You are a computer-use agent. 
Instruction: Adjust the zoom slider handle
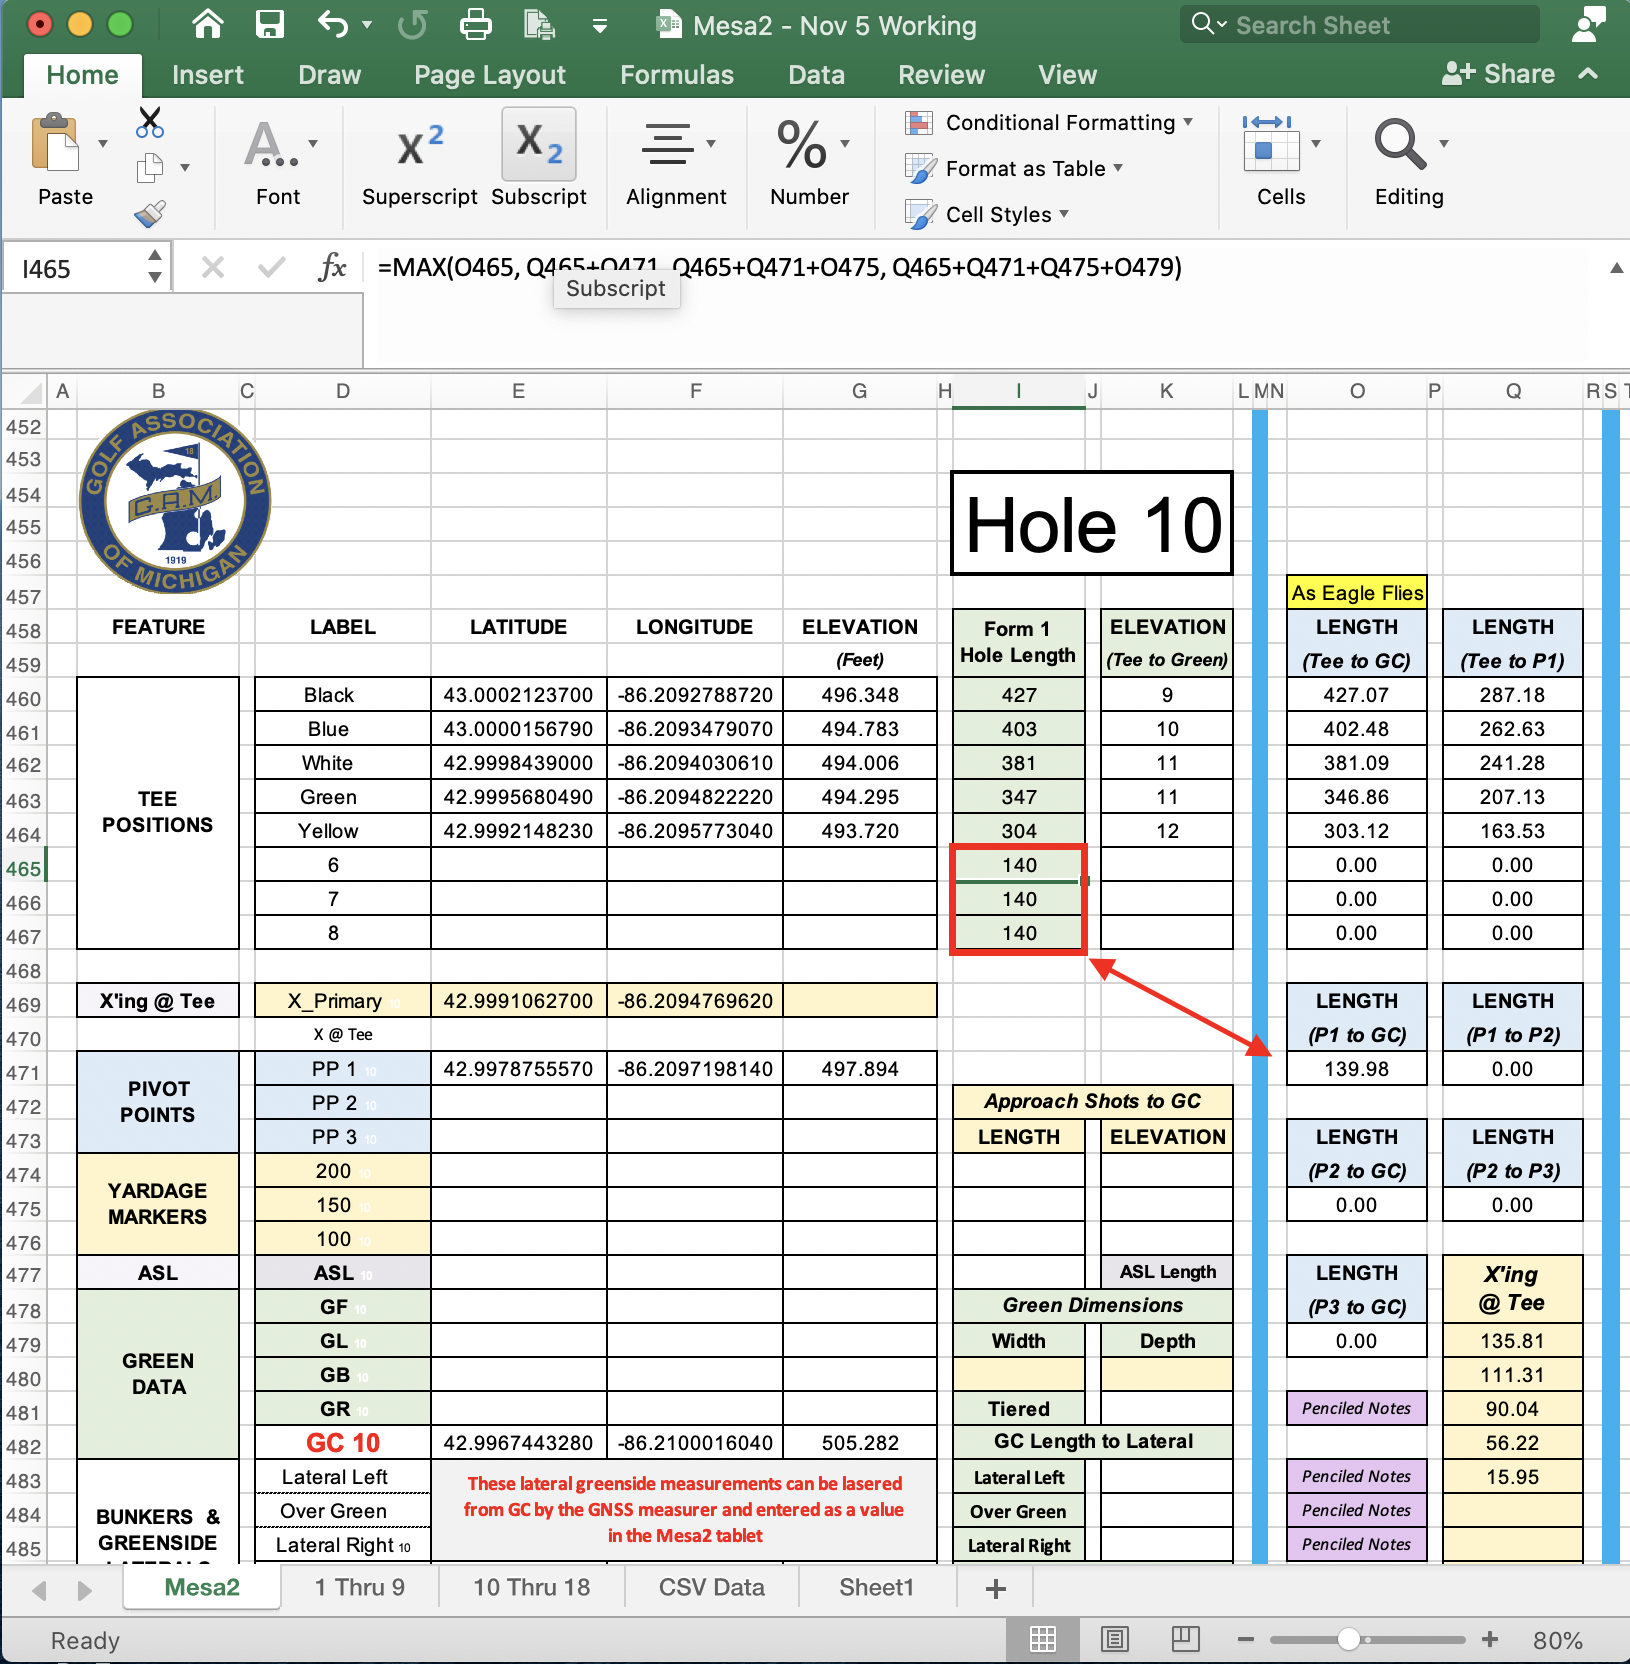click(1349, 1640)
